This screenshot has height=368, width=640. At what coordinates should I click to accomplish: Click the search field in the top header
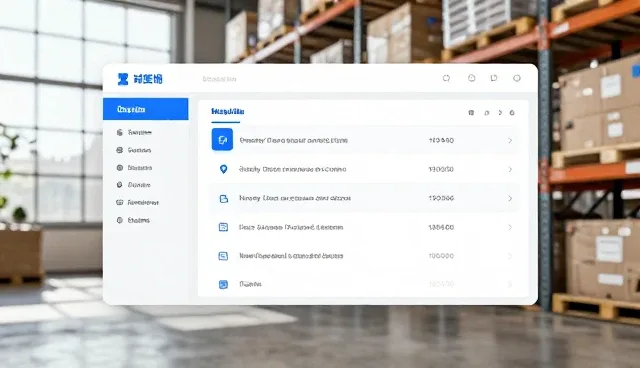point(220,79)
